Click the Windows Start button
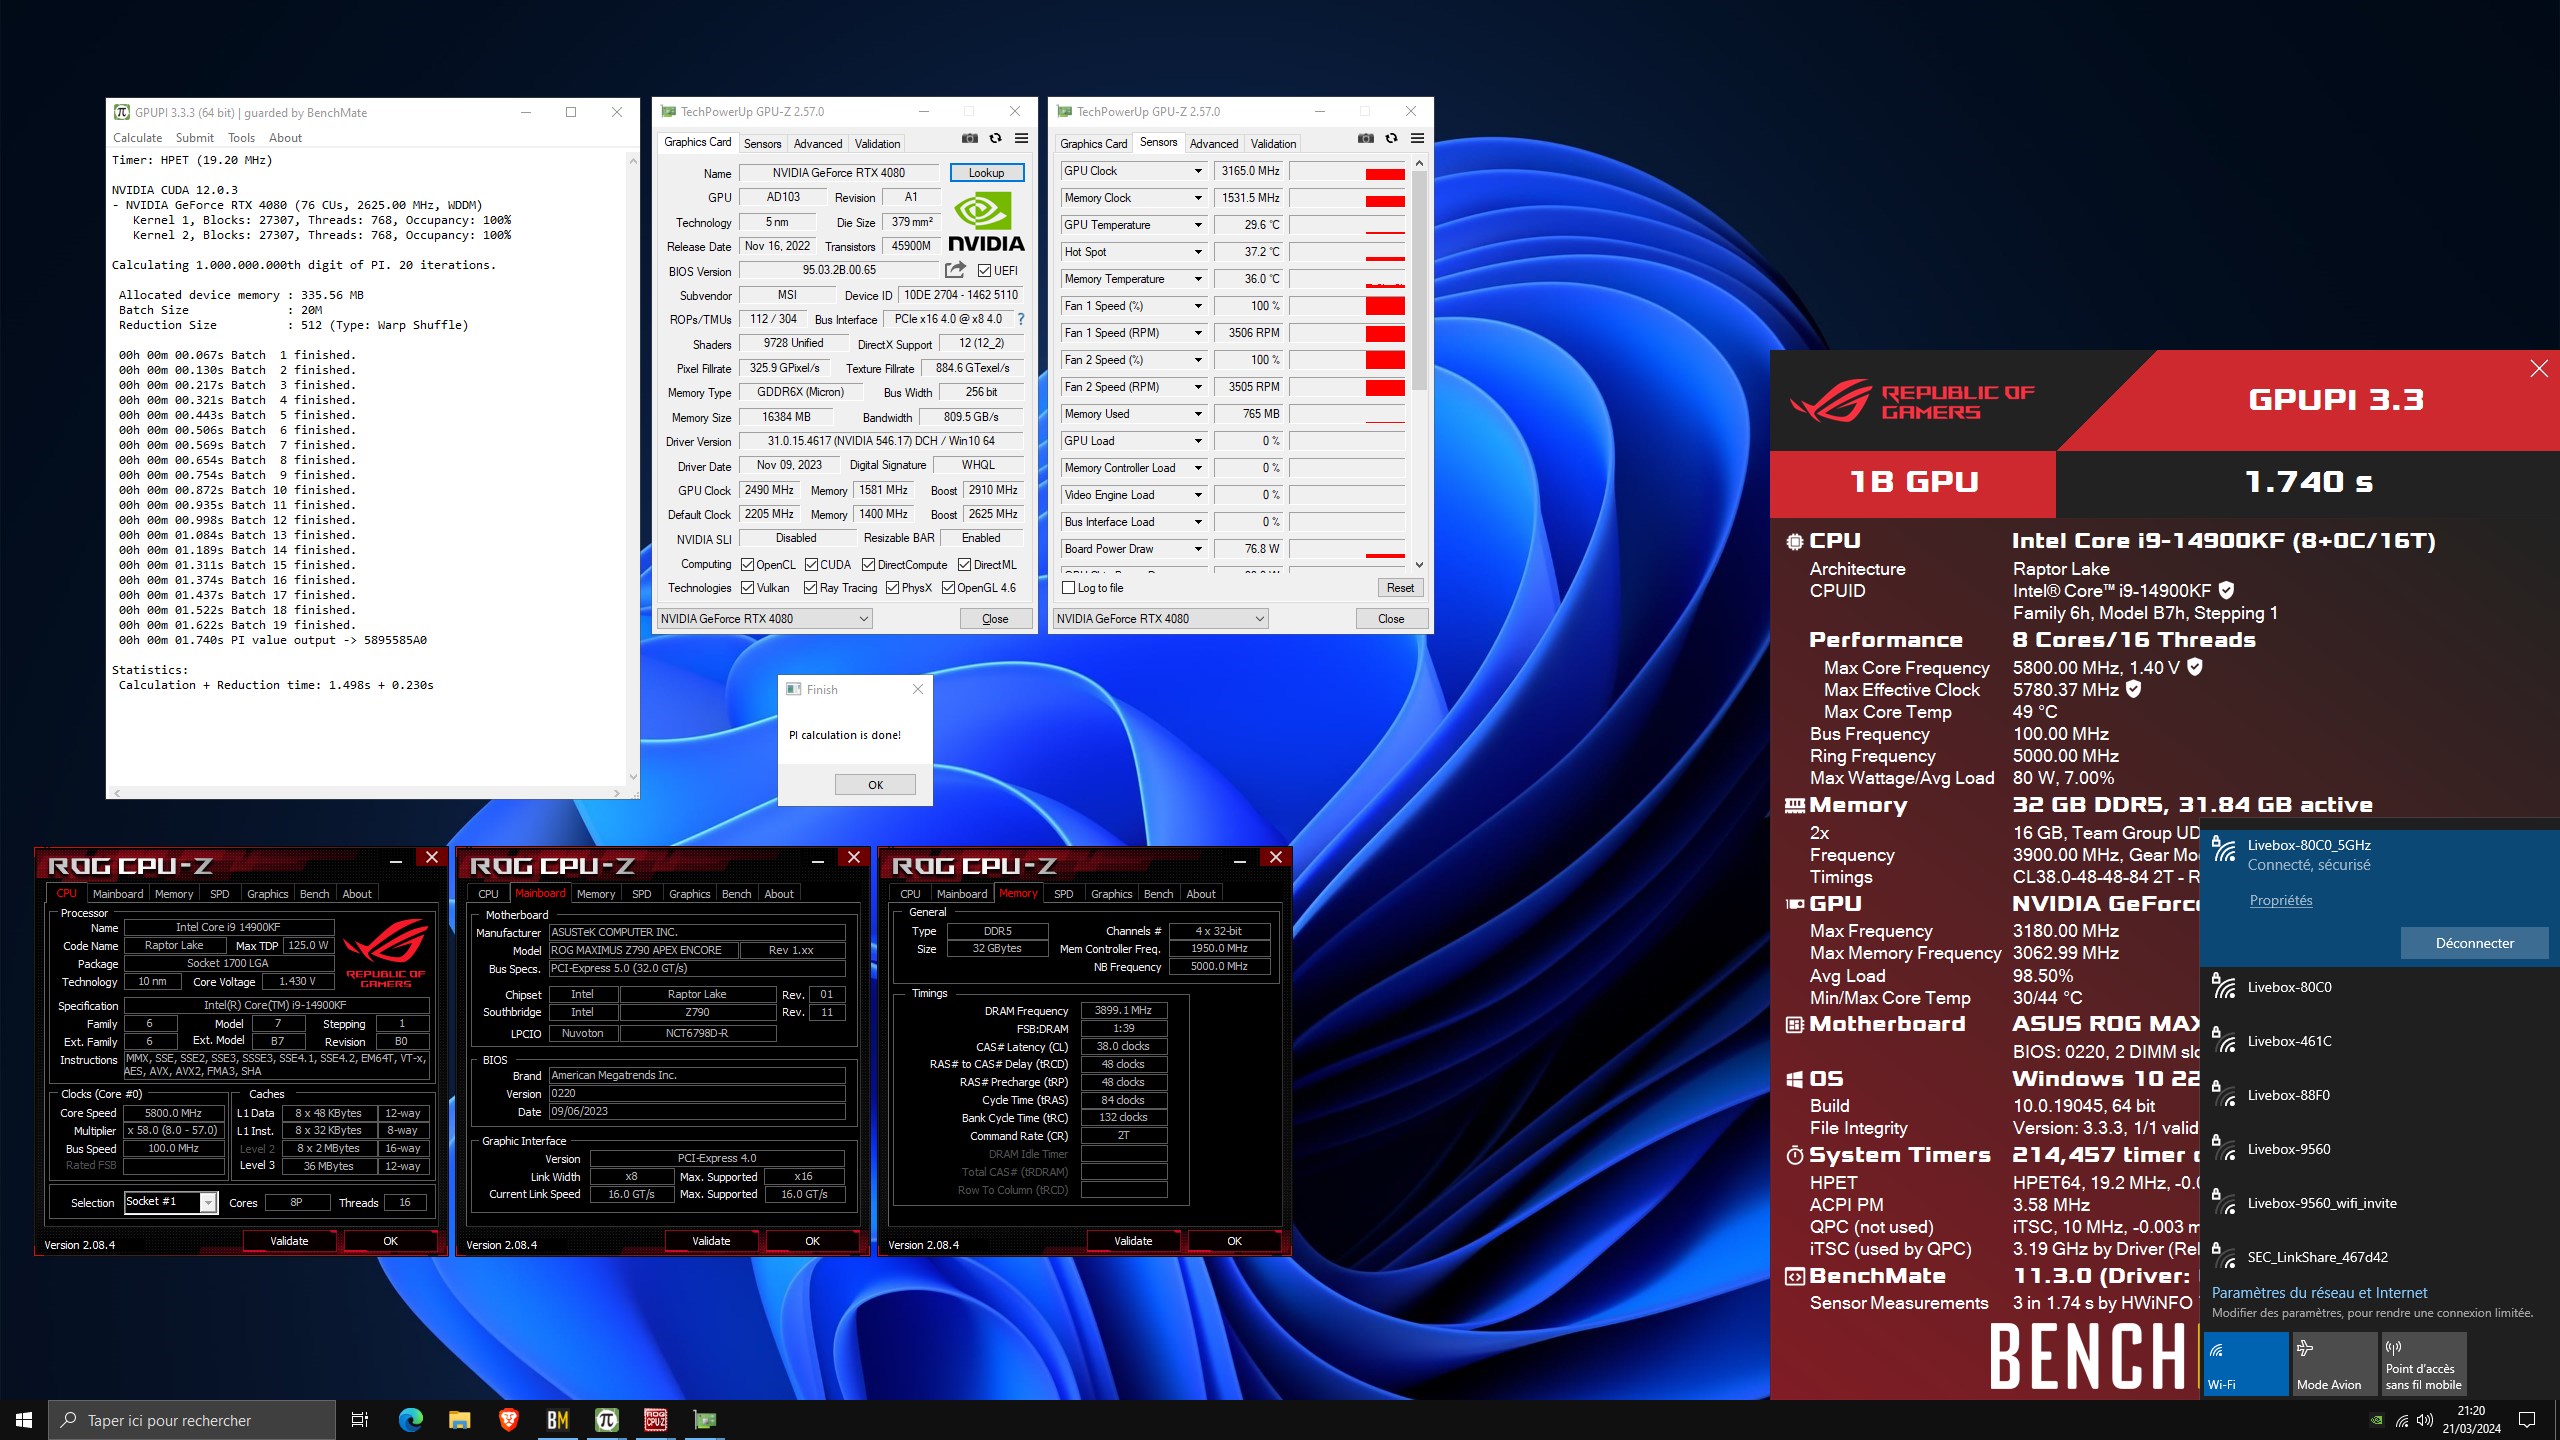The width and height of the screenshot is (2560, 1440). [x=24, y=1420]
